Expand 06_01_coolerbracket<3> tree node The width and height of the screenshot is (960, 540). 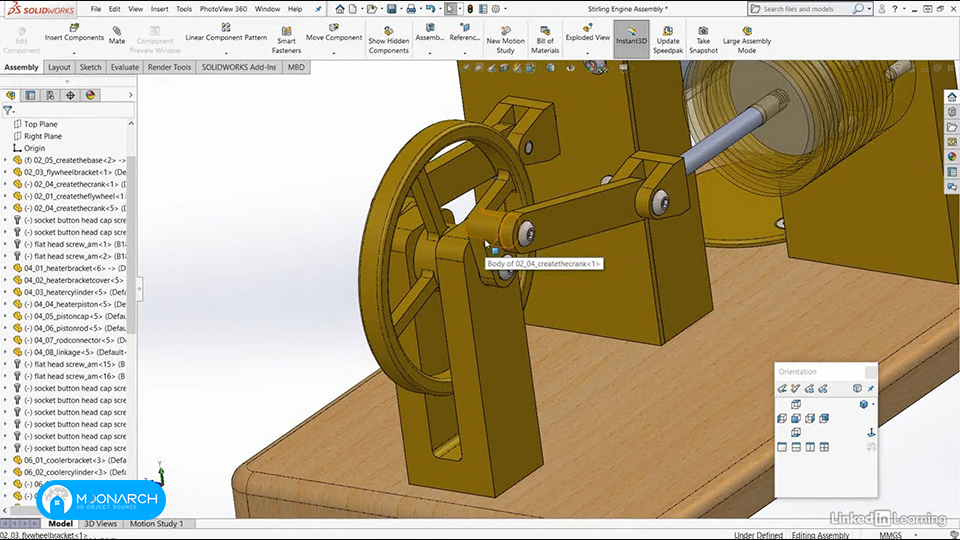(6, 460)
